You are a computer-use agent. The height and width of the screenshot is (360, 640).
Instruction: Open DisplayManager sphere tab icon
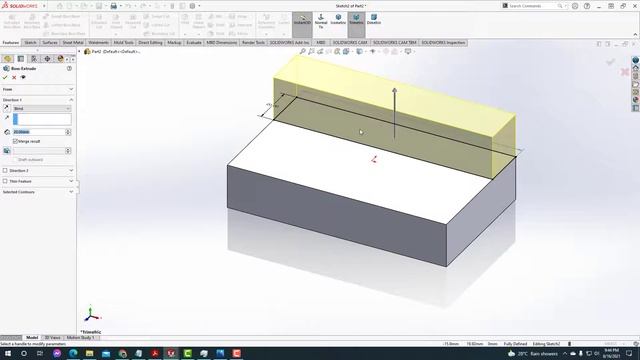pyautogui.click(x=60, y=59)
